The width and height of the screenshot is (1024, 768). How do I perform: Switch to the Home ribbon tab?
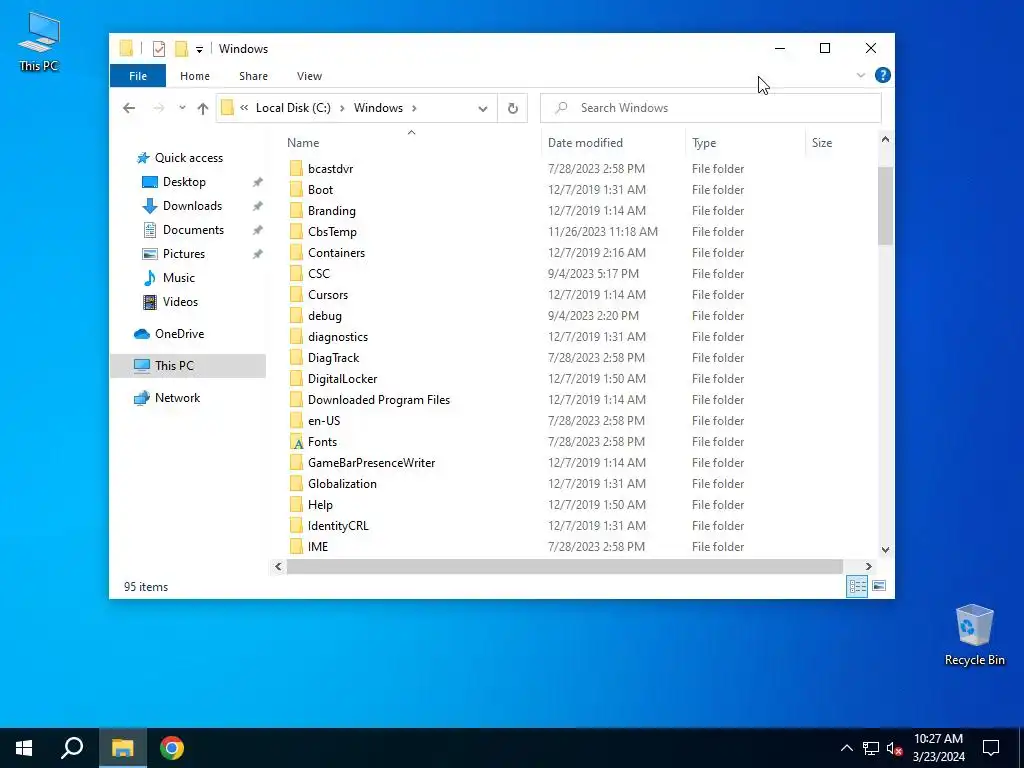pyautogui.click(x=195, y=76)
